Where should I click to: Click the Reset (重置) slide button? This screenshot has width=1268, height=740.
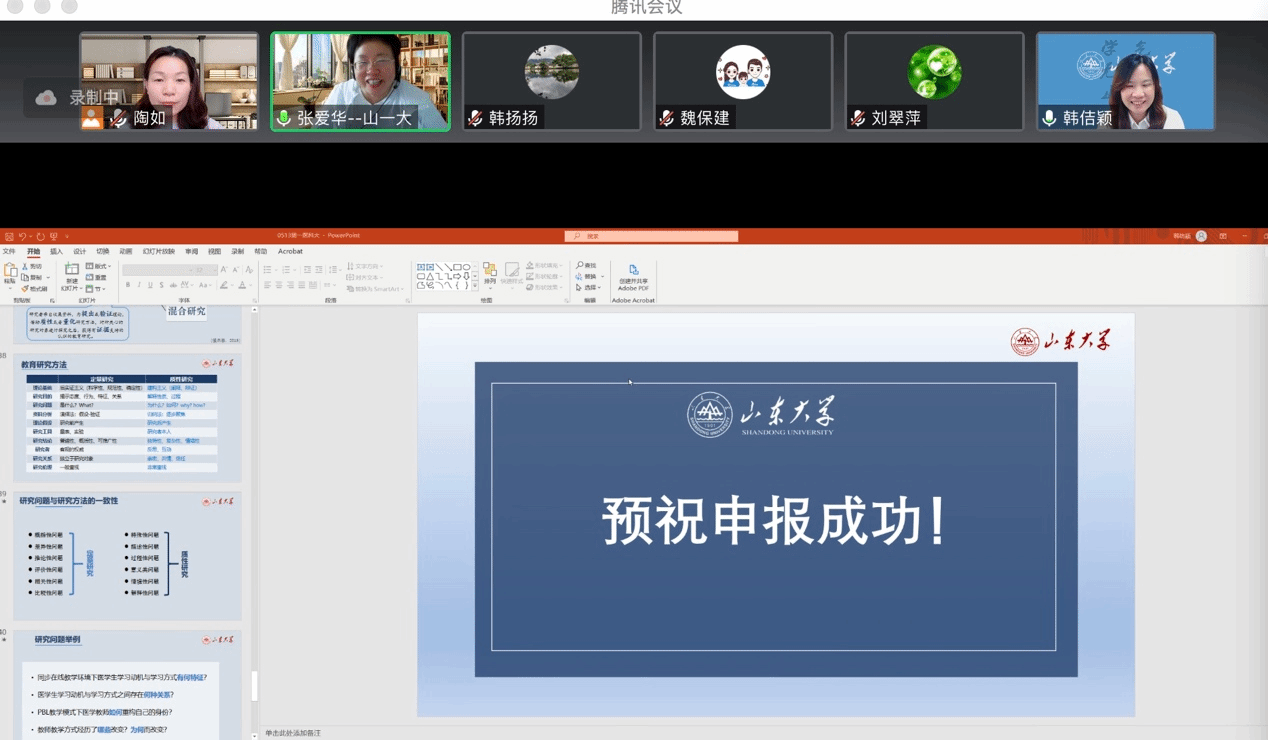(x=97, y=278)
